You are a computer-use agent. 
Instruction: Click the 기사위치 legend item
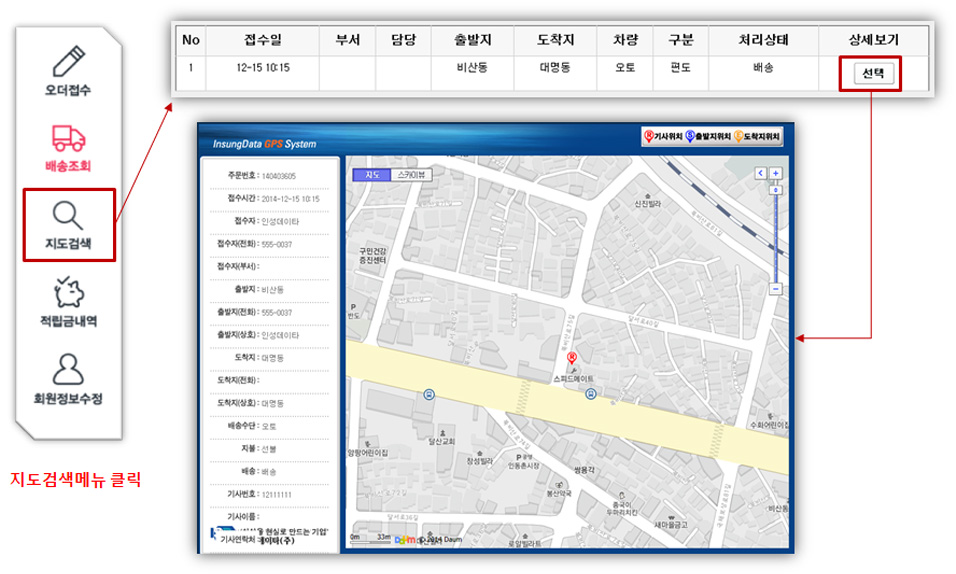pos(664,137)
